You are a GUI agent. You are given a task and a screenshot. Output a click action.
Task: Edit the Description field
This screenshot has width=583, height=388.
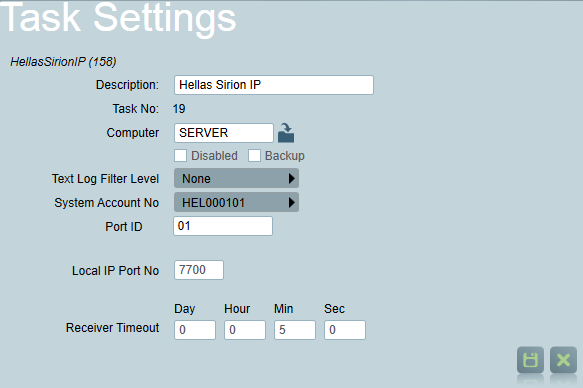274,85
